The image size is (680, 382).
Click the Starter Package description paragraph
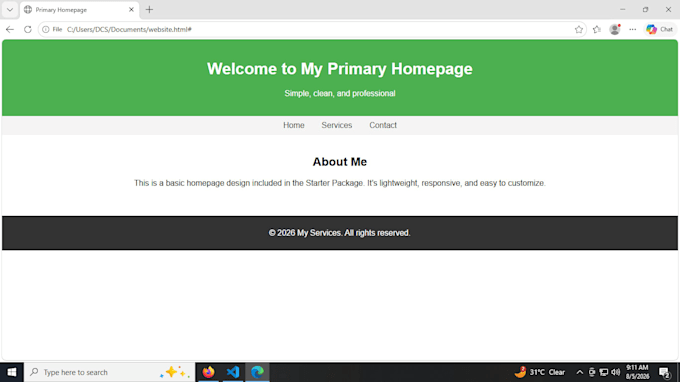(340, 183)
